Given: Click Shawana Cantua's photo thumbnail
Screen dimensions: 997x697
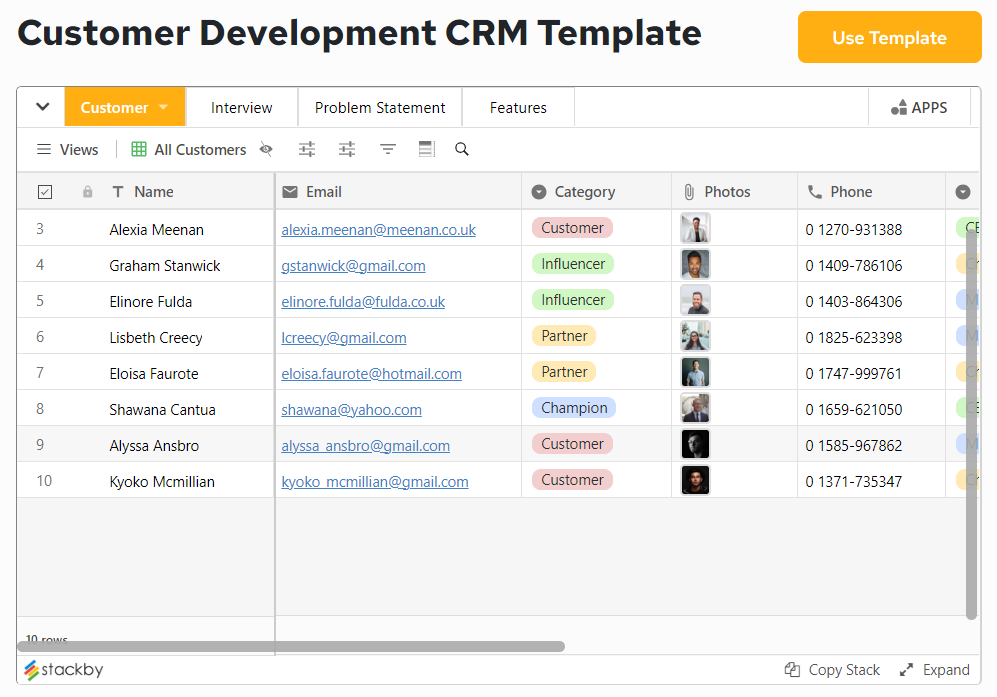Looking at the screenshot, I should tap(695, 407).
